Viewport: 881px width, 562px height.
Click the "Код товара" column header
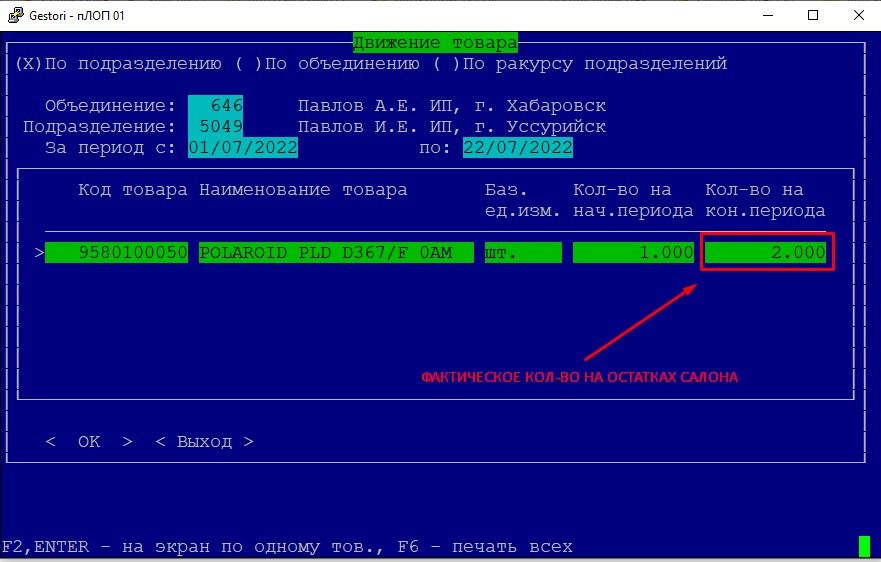133,190
